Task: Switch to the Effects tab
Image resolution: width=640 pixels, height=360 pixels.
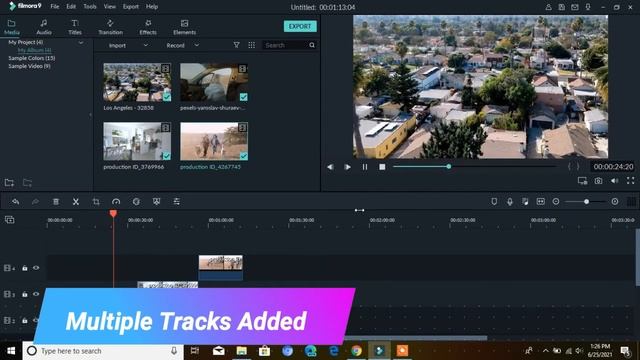Action: tap(148, 27)
